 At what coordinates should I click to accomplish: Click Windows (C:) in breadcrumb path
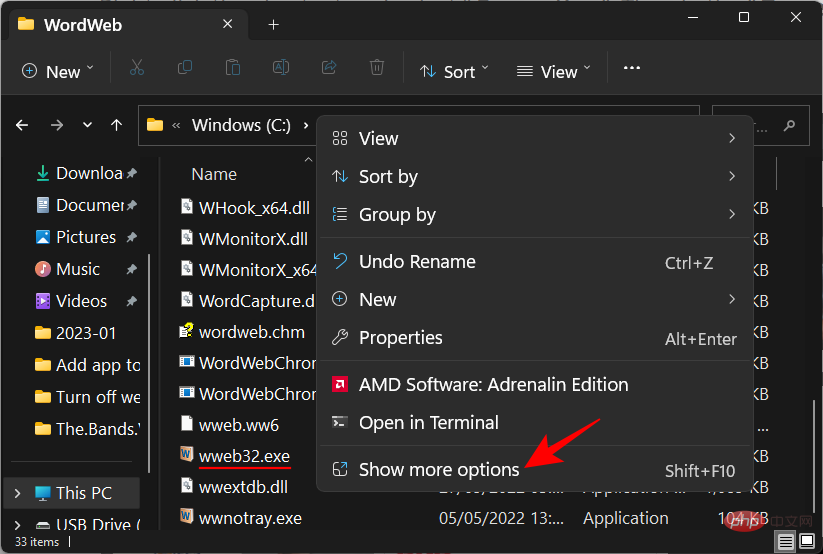pos(241,125)
